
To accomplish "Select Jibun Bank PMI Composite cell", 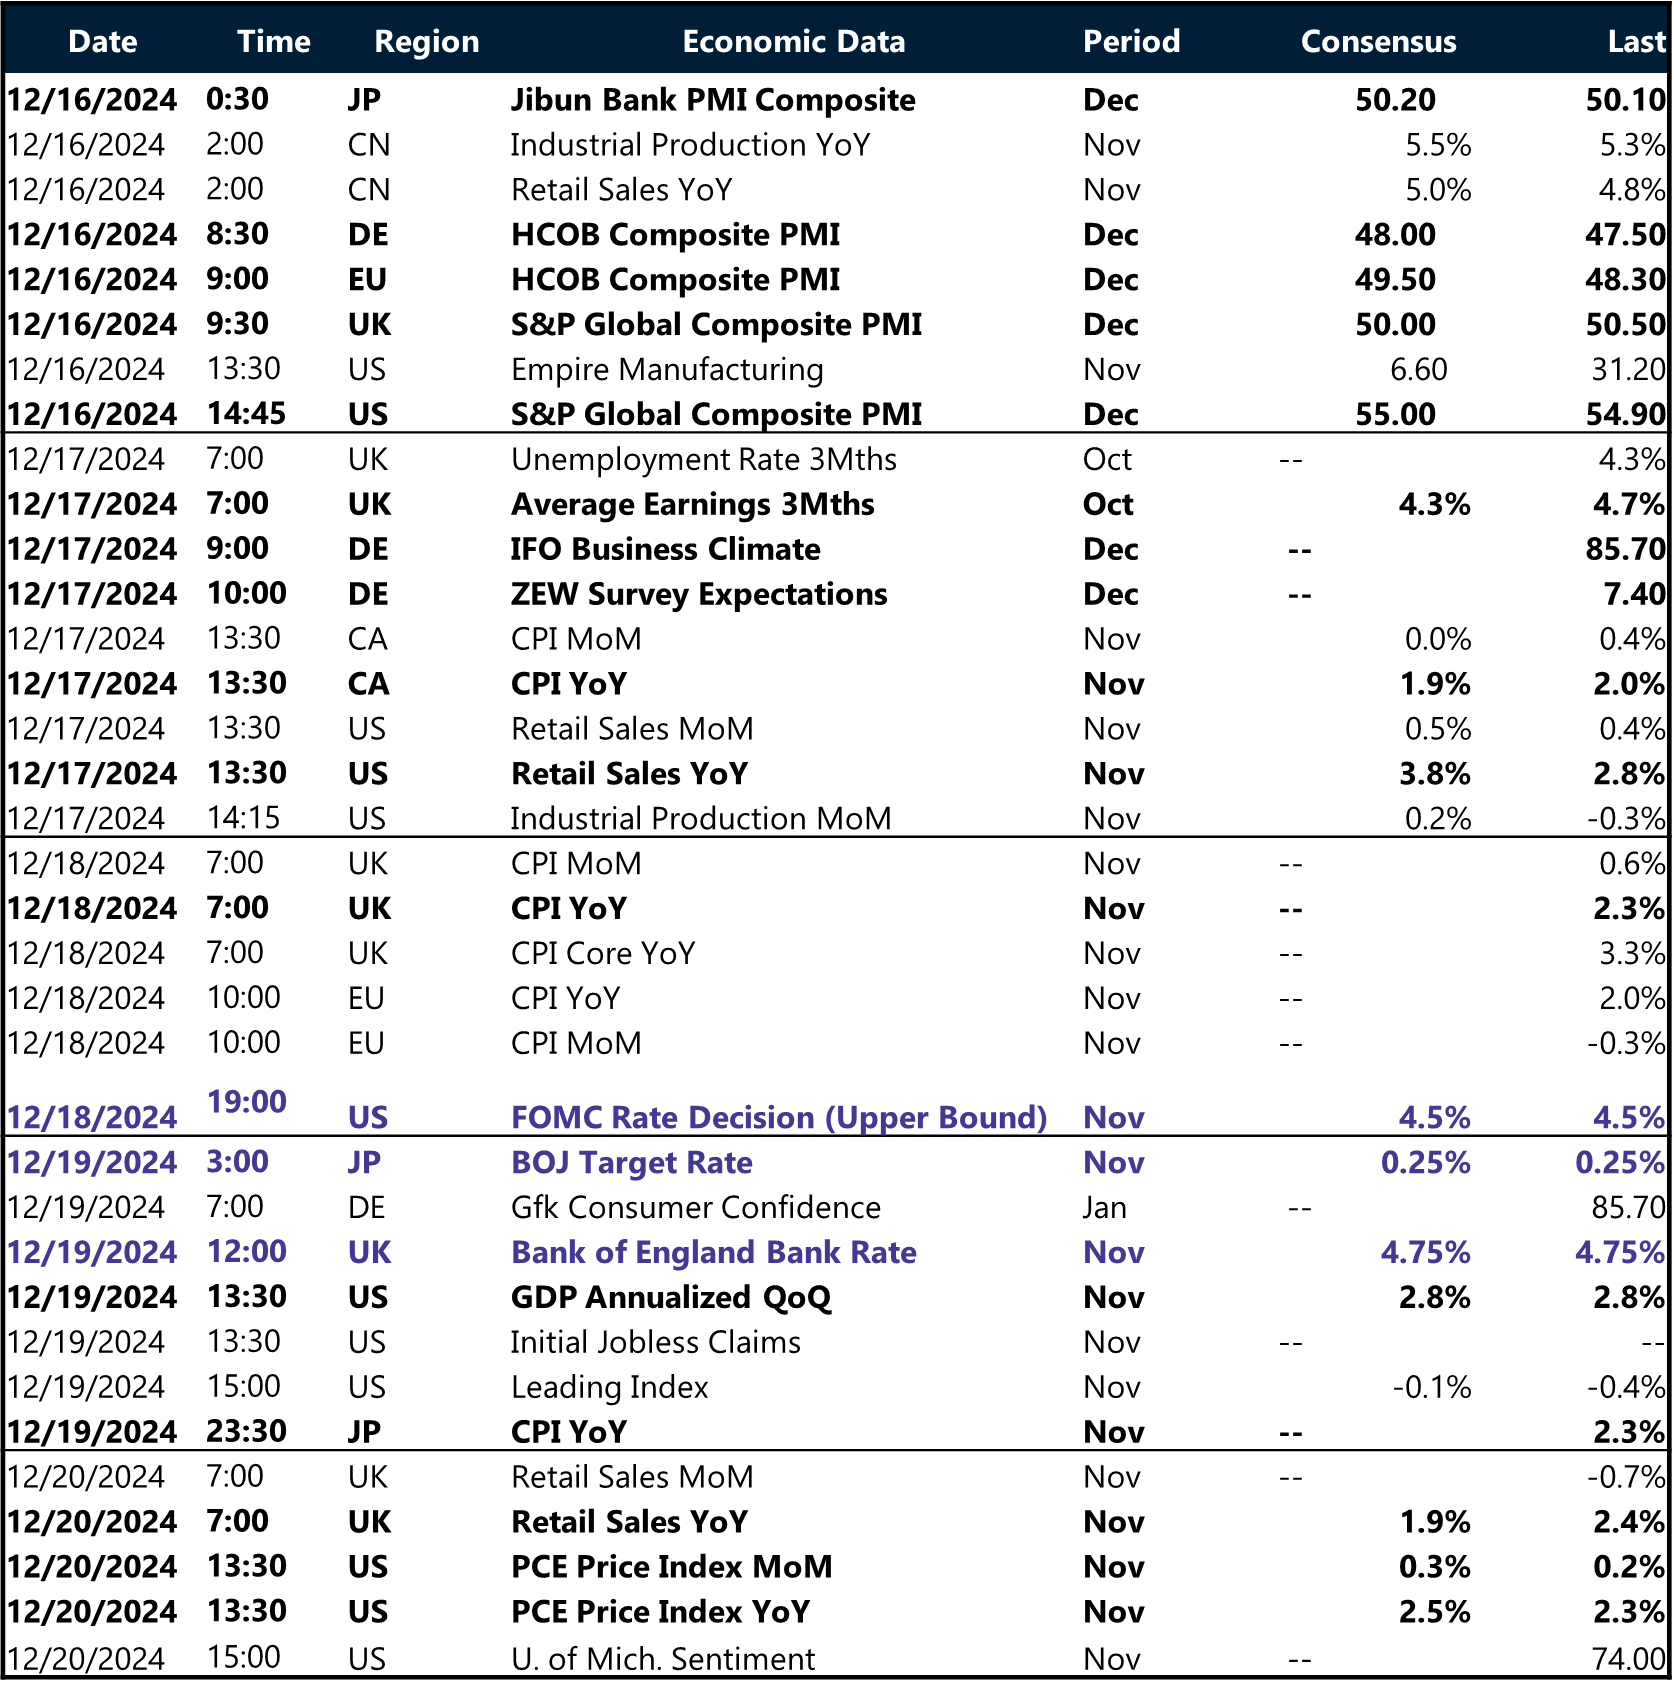I will (713, 100).
